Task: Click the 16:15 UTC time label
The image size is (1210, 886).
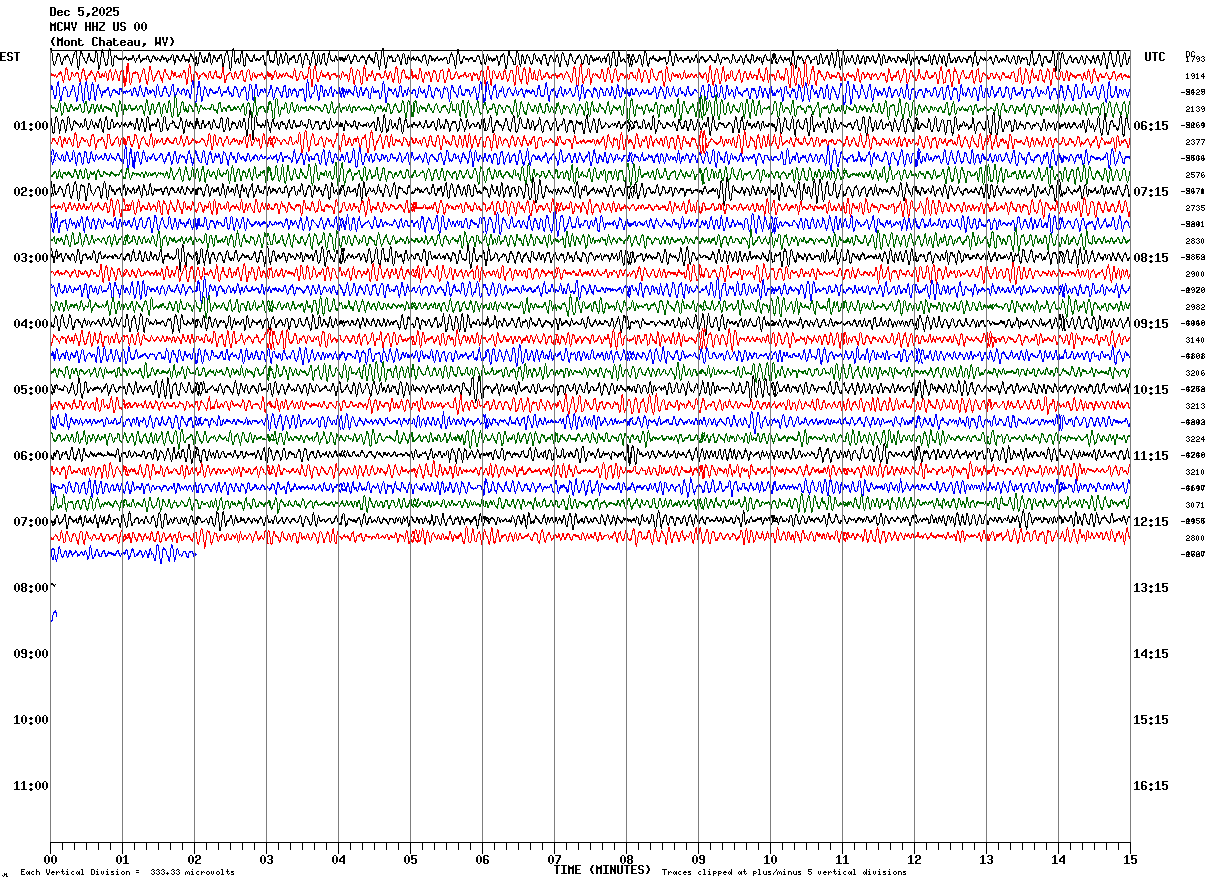Action: 1150,786
